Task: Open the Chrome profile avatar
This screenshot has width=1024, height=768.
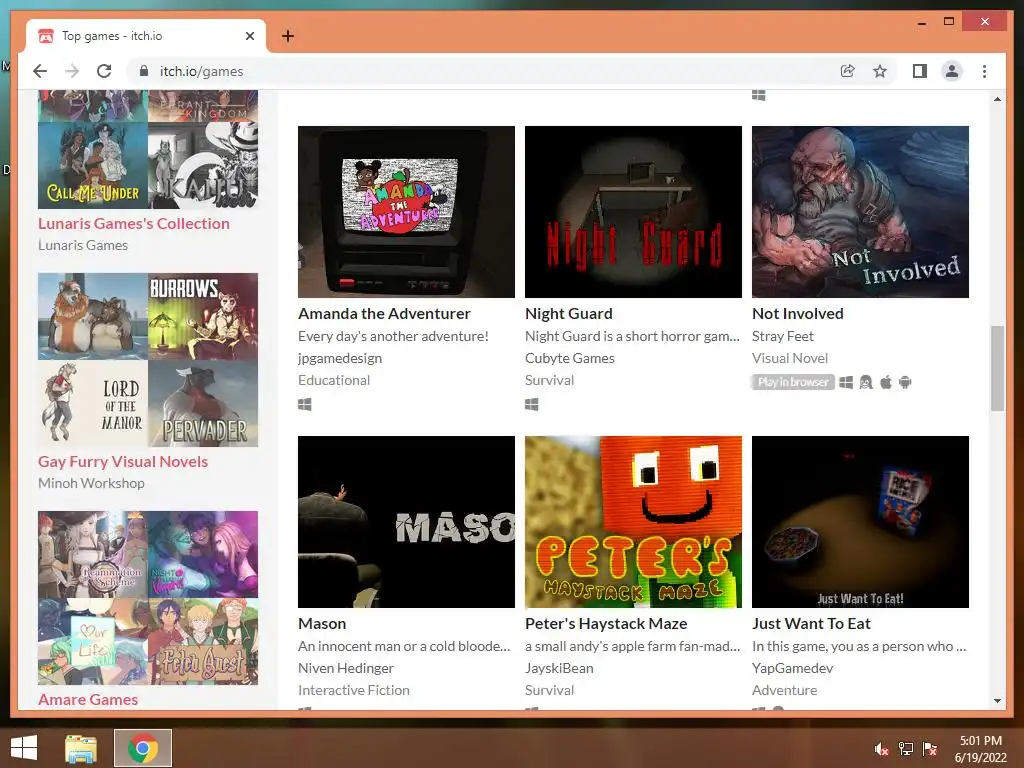Action: (x=952, y=71)
